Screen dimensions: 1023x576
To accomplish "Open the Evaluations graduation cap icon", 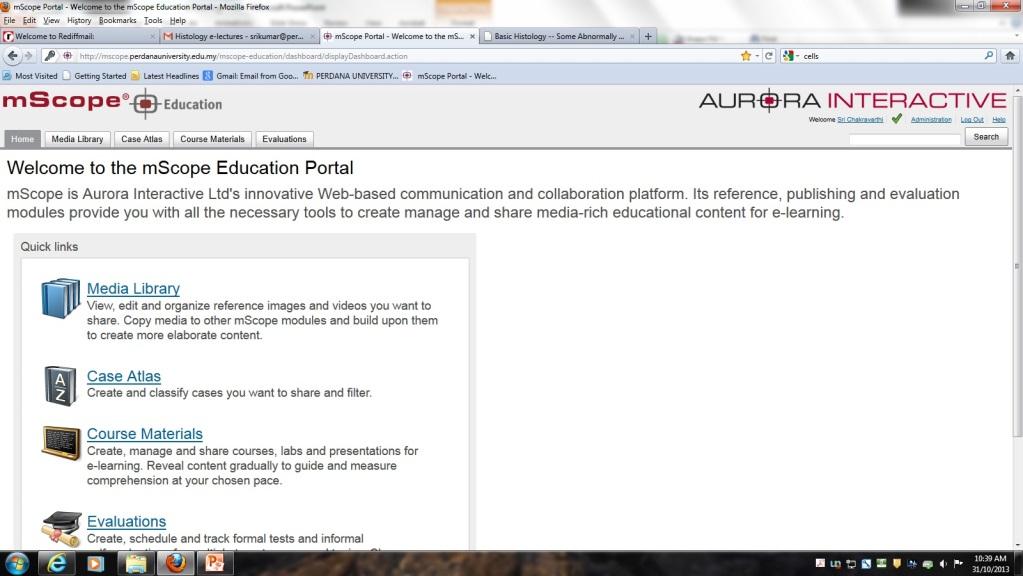I will [x=61, y=528].
